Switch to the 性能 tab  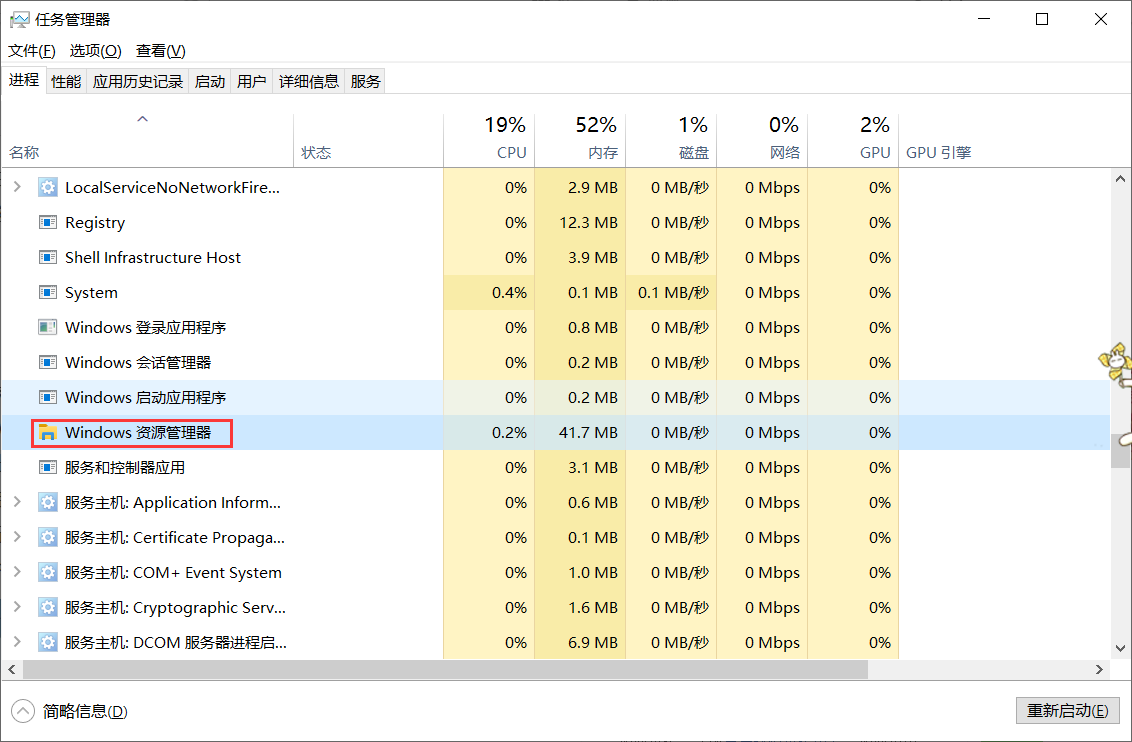(x=66, y=82)
